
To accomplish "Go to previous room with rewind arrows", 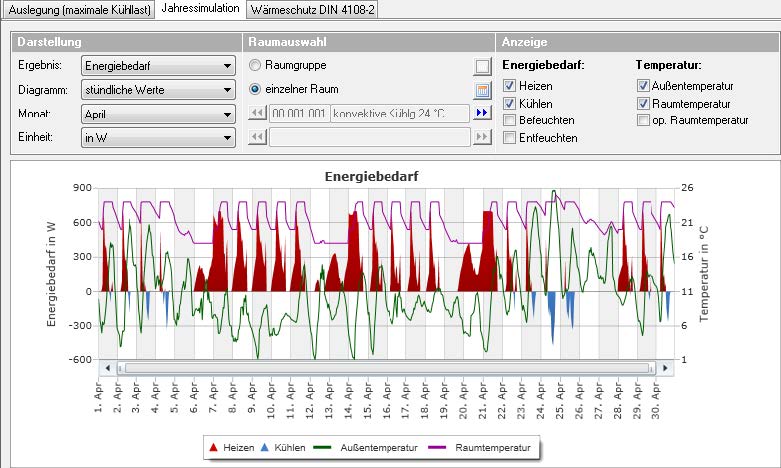I will pos(257,113).
